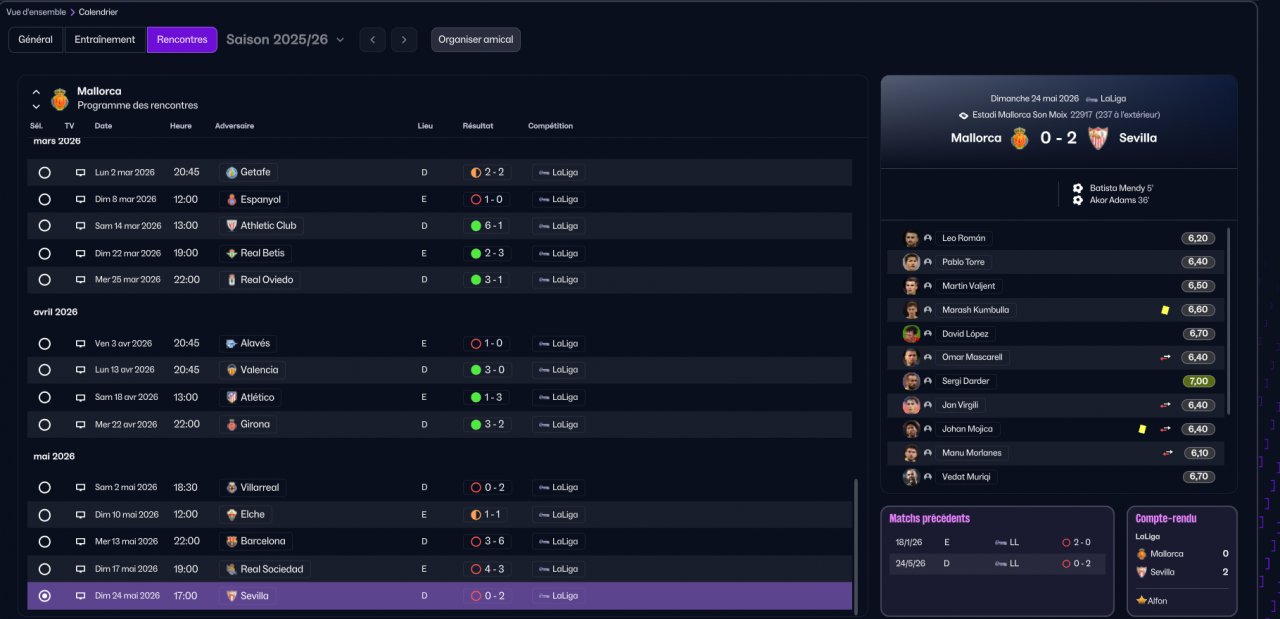
Task: Click the TV icon on the Getafe row
Action: [80, 172]
